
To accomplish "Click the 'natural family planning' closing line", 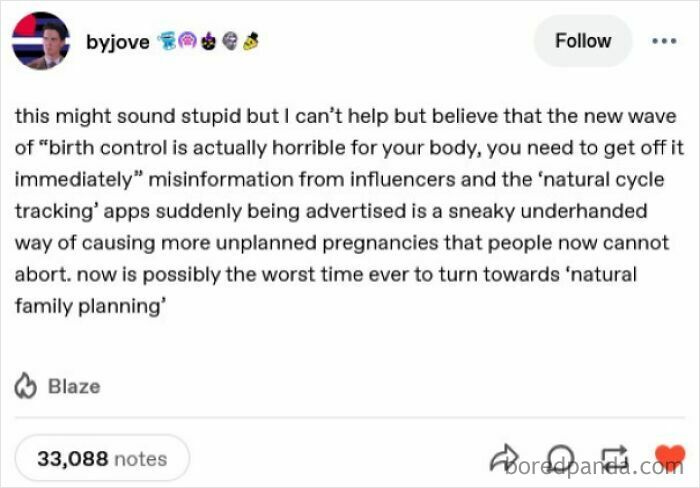I will click(x=88, y=307).
